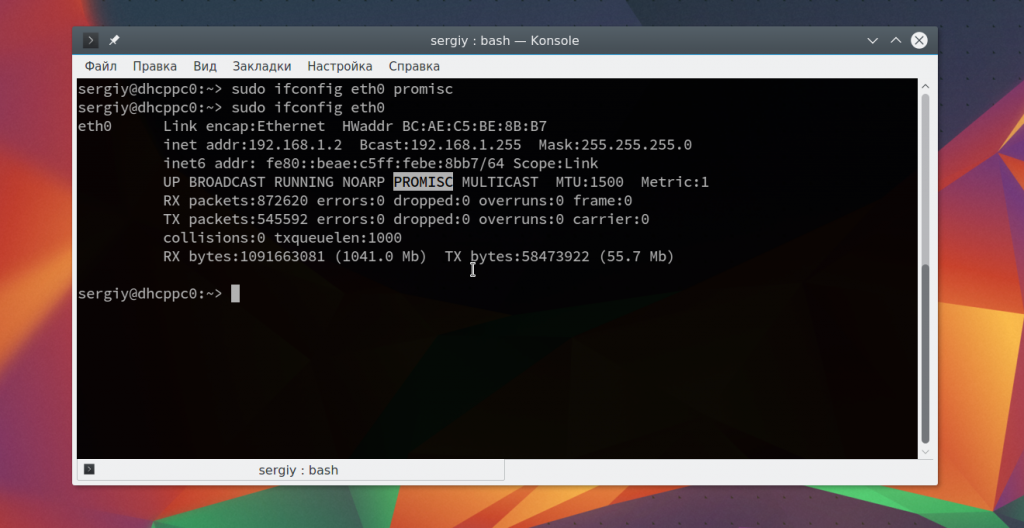Click the Konsole terminal icon in title bar
This screenshot has height=528, width=1024.
[91, 41]
